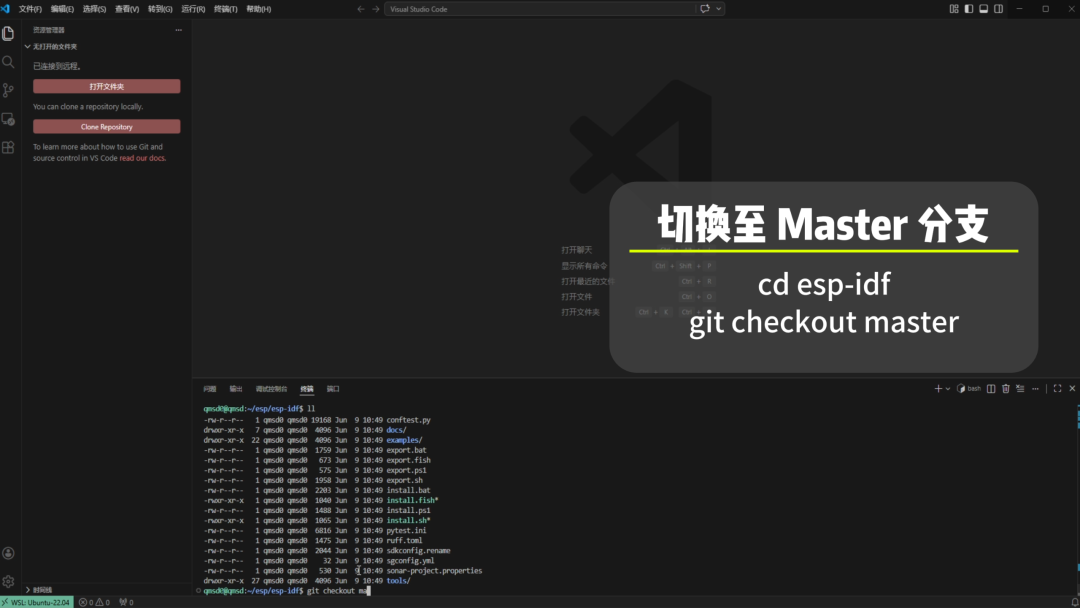Navigate forward with the right arrow
The image size is (1080, 608).
click(x=375, y=9)
